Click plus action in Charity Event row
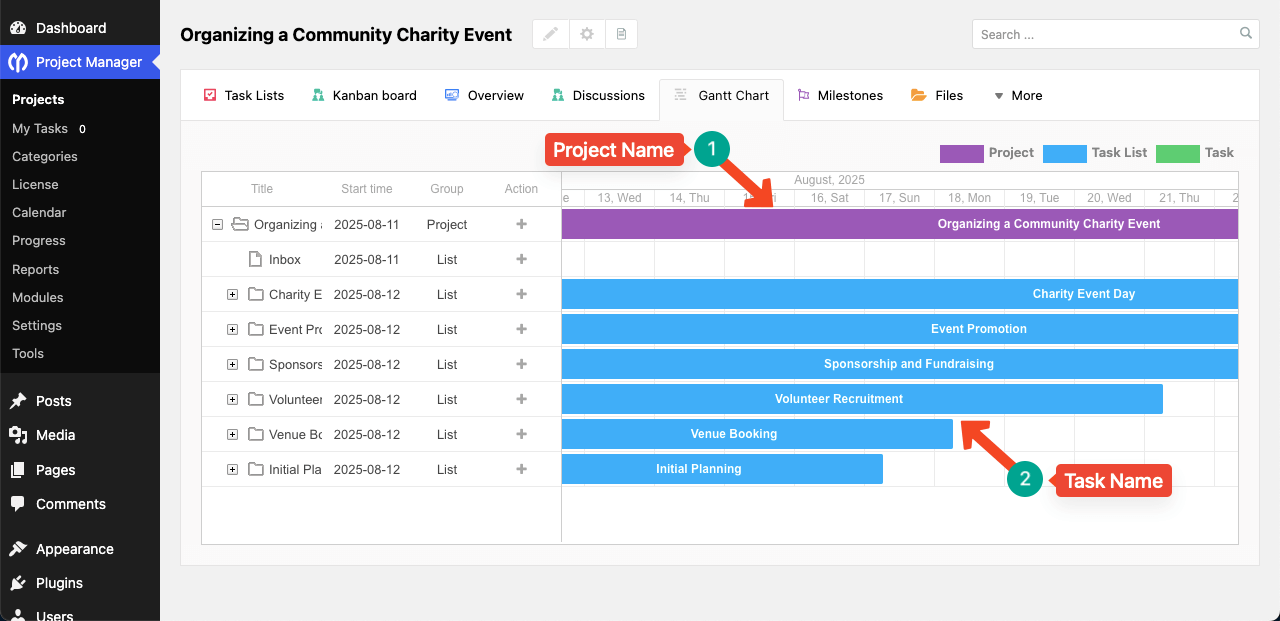Screen dimensions: 1280x621 (521, 294)
